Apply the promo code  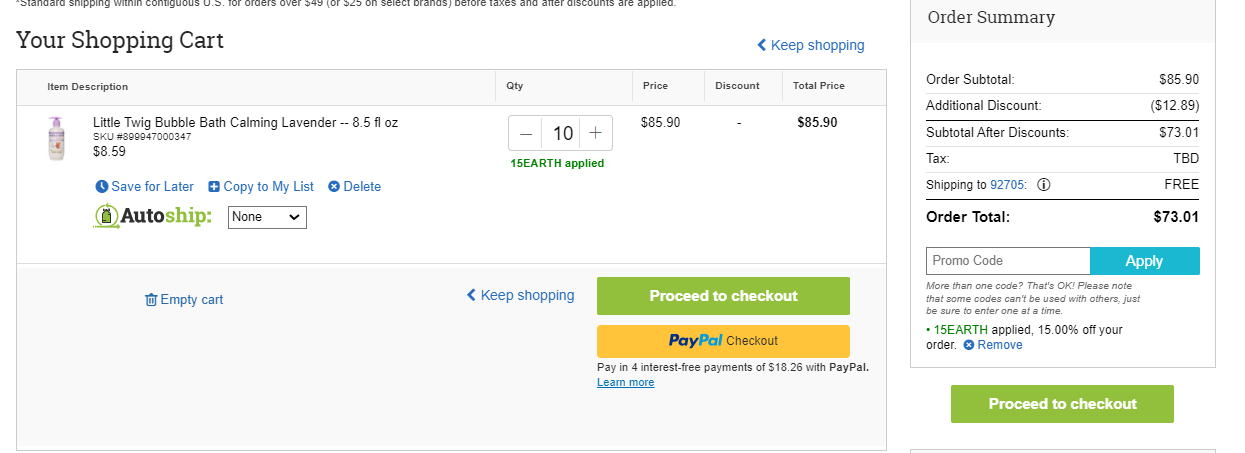click(x=1145, y=261)
